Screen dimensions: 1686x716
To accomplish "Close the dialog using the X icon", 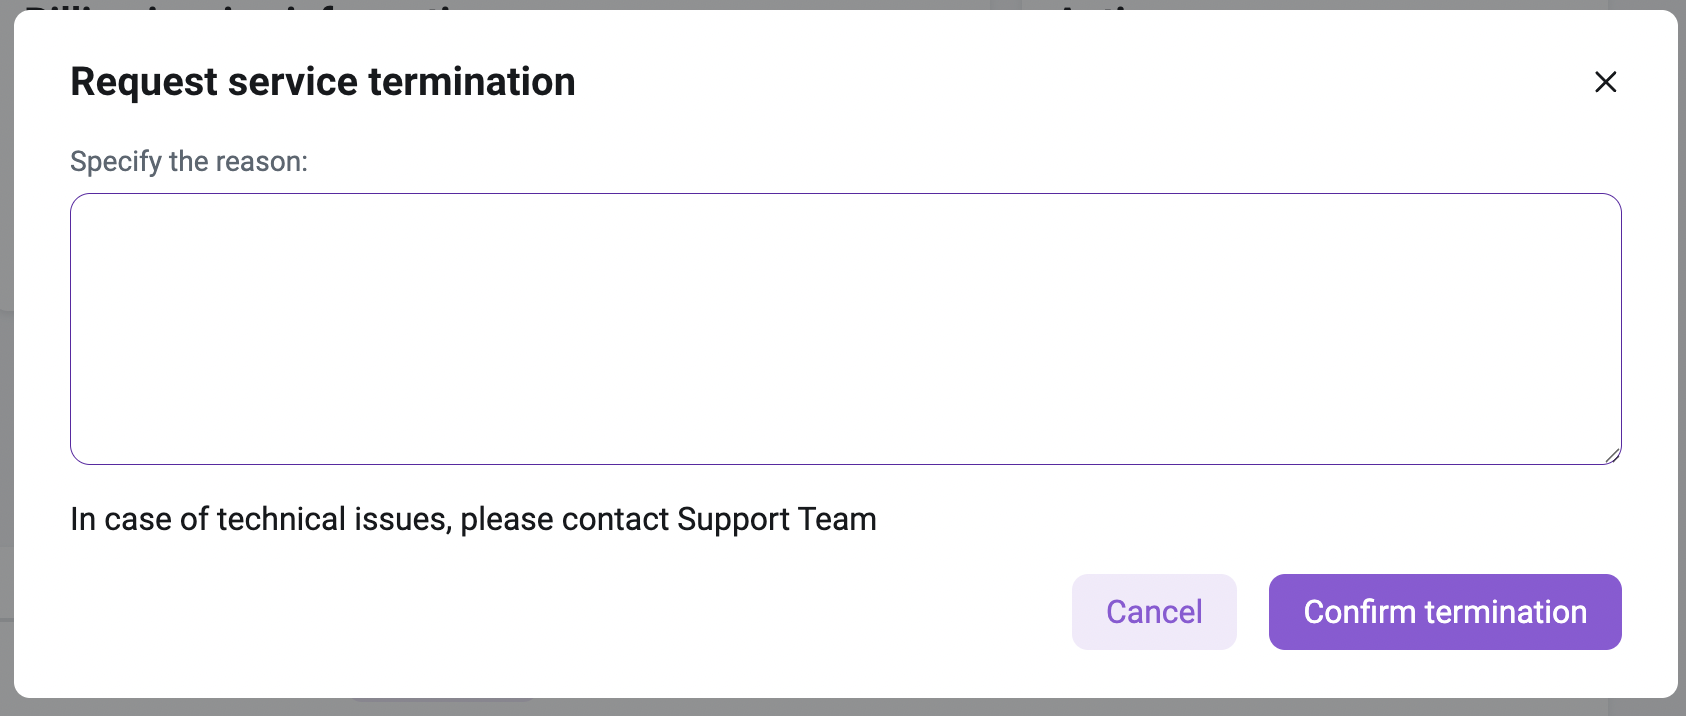I will tap(1605, 82).
